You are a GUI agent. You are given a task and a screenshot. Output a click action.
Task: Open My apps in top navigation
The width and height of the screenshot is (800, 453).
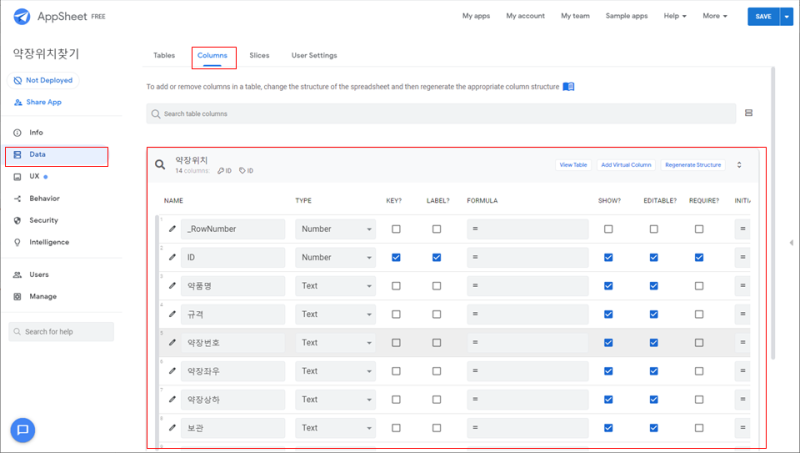pyautogui.click(x=476, y=16)
